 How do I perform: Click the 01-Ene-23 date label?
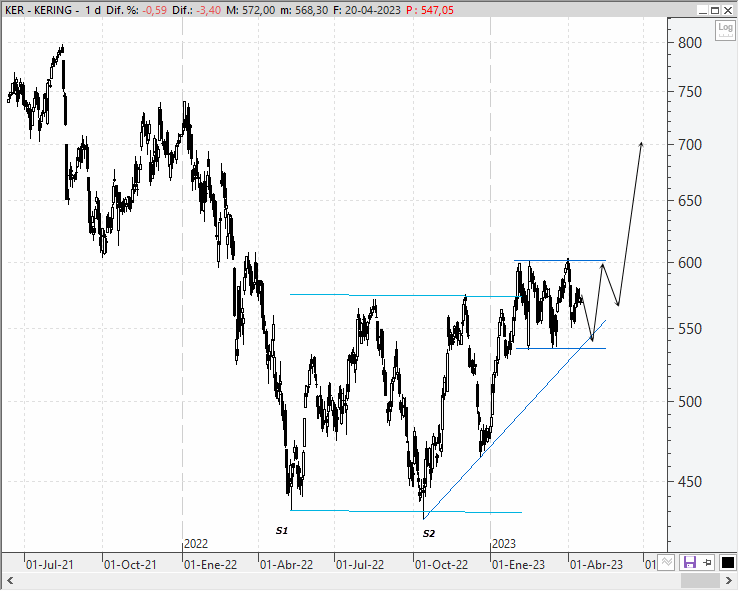pos(518,565)
